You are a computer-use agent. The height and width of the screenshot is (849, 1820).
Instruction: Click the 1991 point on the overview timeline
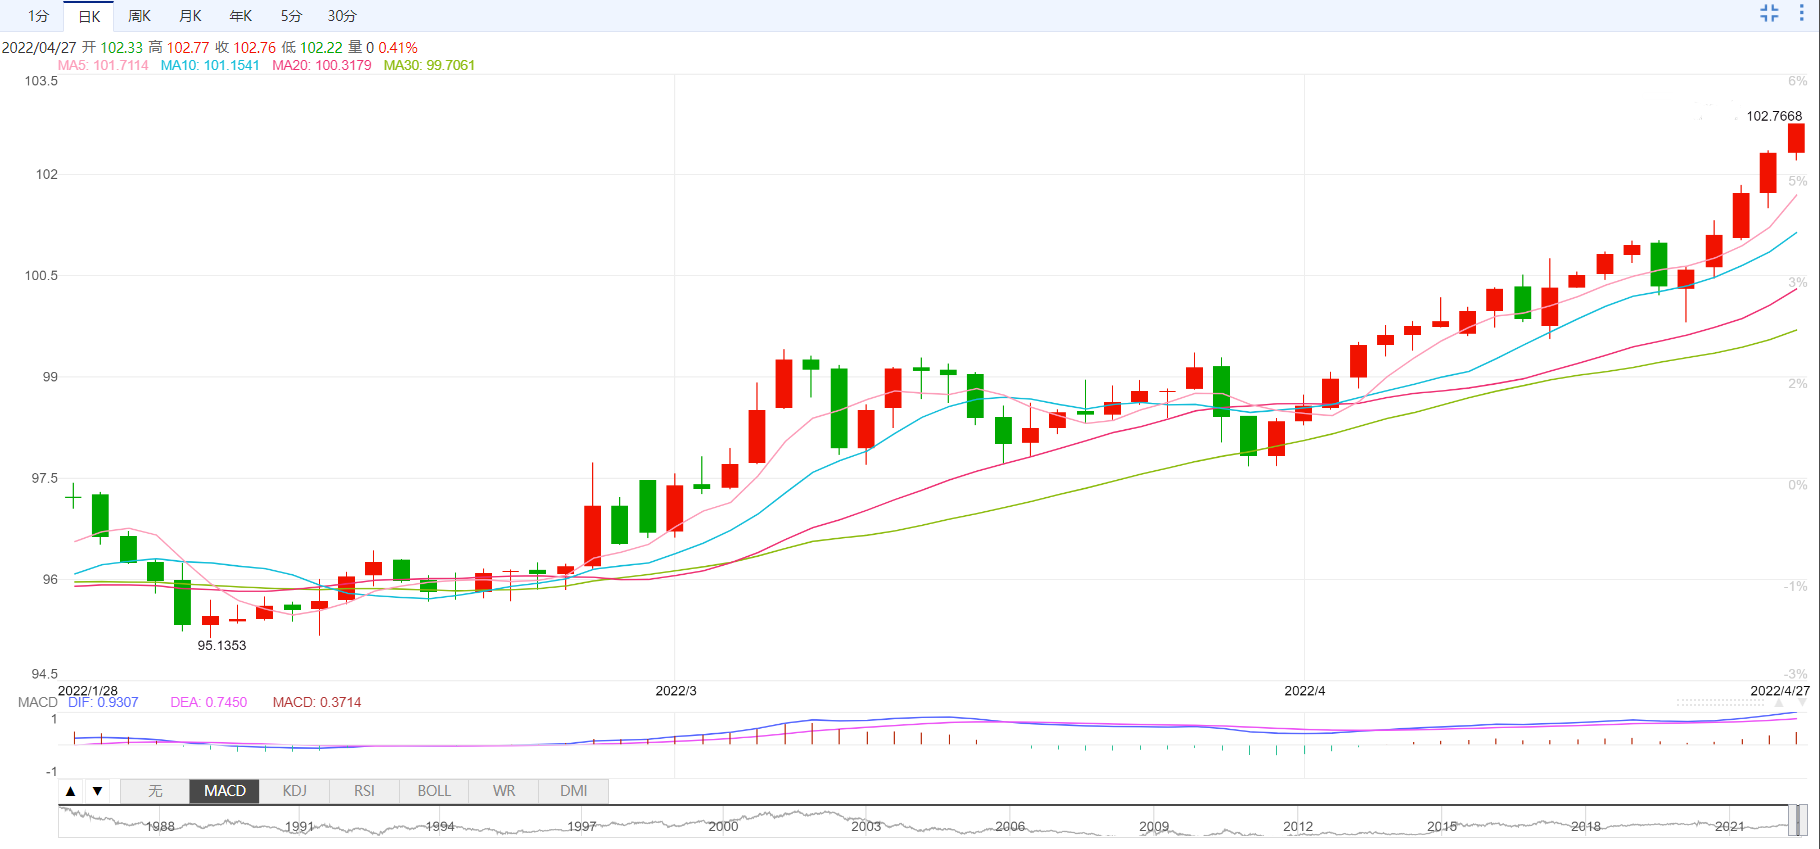coord(299,826)
